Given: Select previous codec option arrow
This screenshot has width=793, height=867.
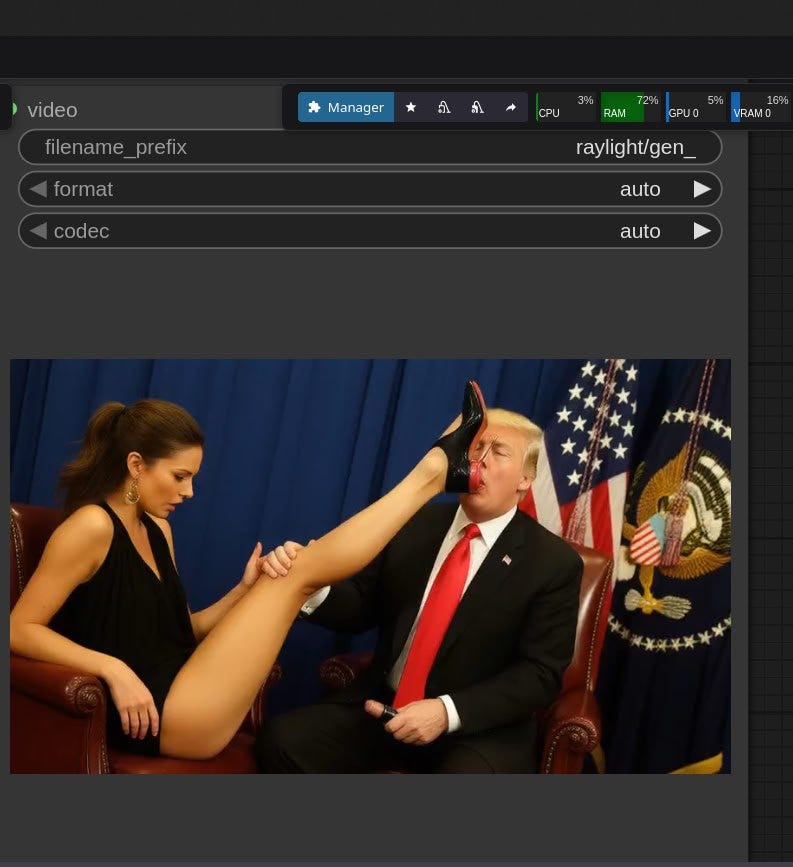Looking at the screenshot, I should click(x=38, y=231).
